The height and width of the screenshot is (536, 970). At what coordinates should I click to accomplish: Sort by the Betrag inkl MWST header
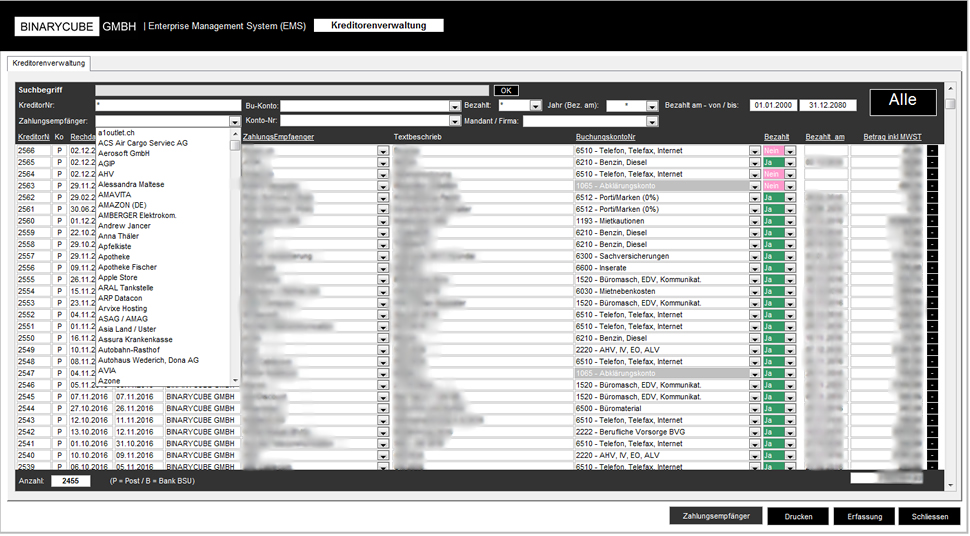[x=893, y=136]
